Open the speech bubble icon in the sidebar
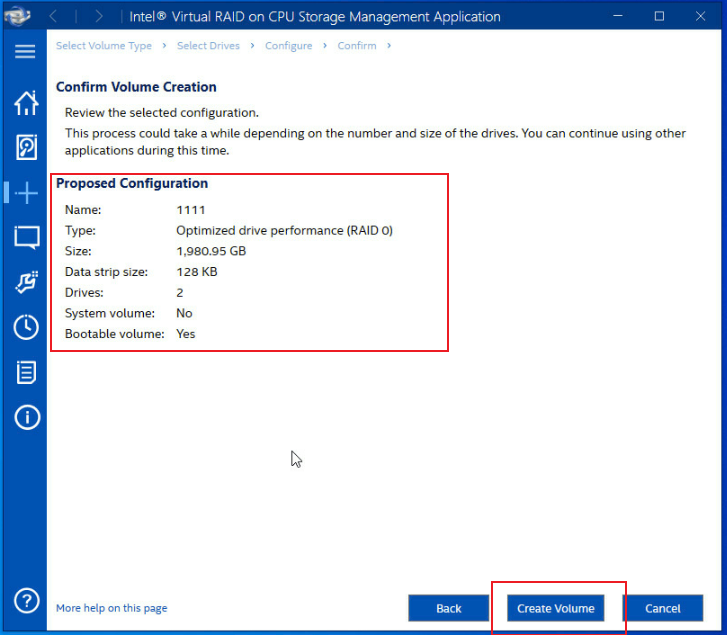 pyautogui.click(x=27, y=238)
